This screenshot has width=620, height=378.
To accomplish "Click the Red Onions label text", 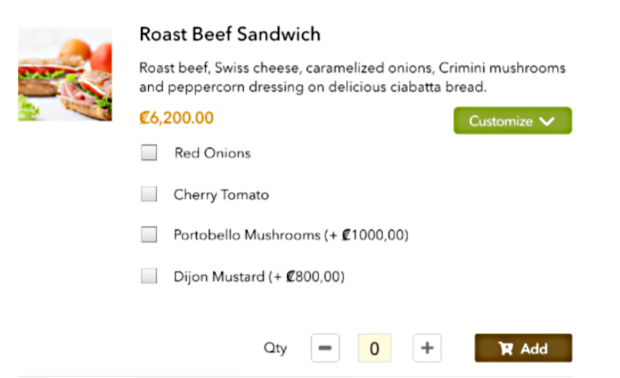I will click(213, 153).
